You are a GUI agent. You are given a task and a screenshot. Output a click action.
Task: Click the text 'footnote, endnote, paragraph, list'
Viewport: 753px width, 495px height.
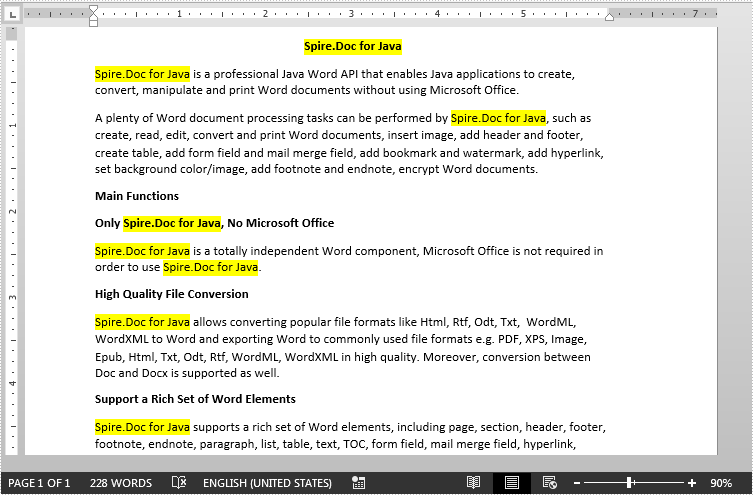[x=185, y=444]
